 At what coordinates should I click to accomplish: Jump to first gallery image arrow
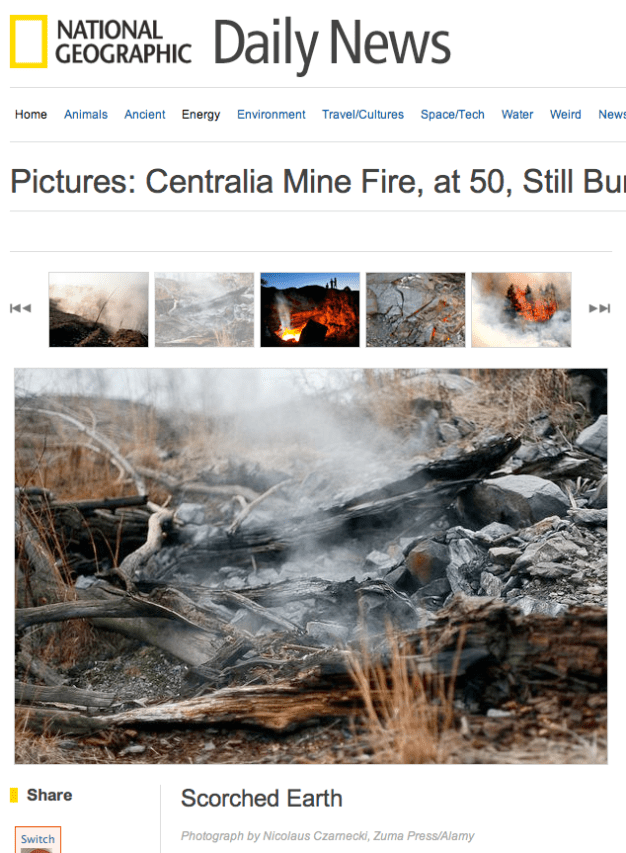point(21,308)
